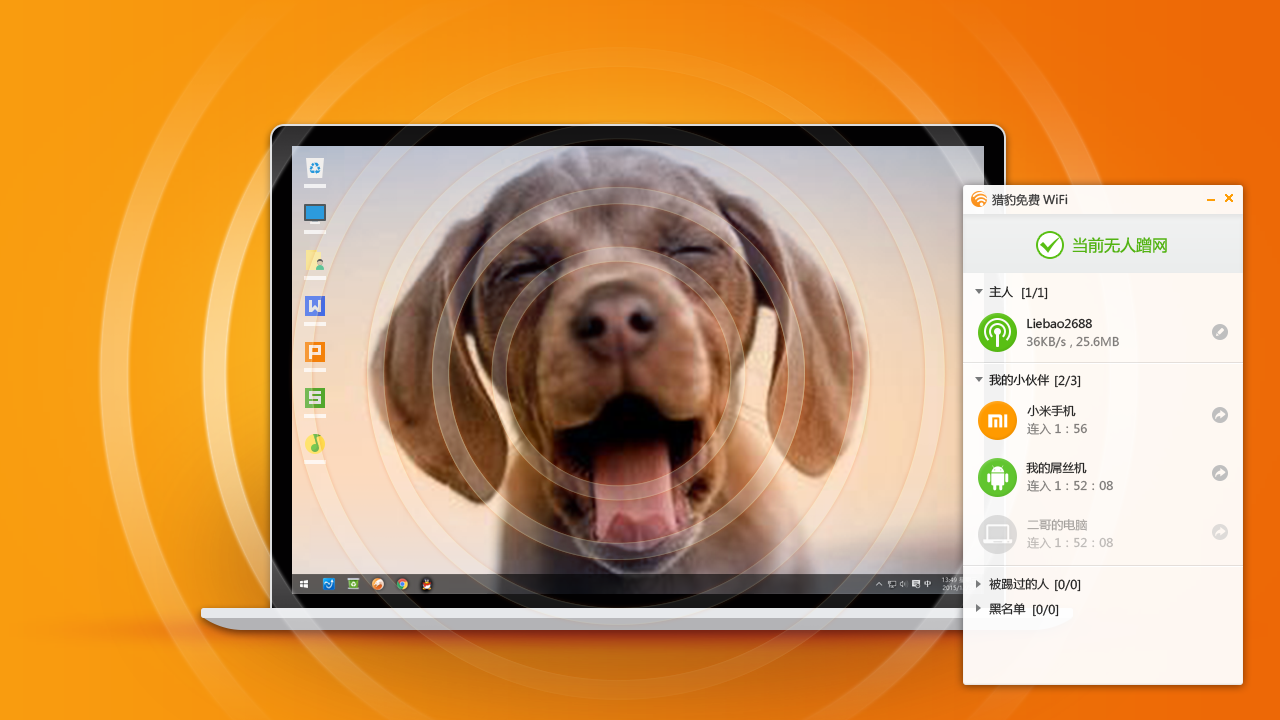Open the computer monitor desktop icon
The height and width of the screenshot is (720, 1280).
point(315,213)
